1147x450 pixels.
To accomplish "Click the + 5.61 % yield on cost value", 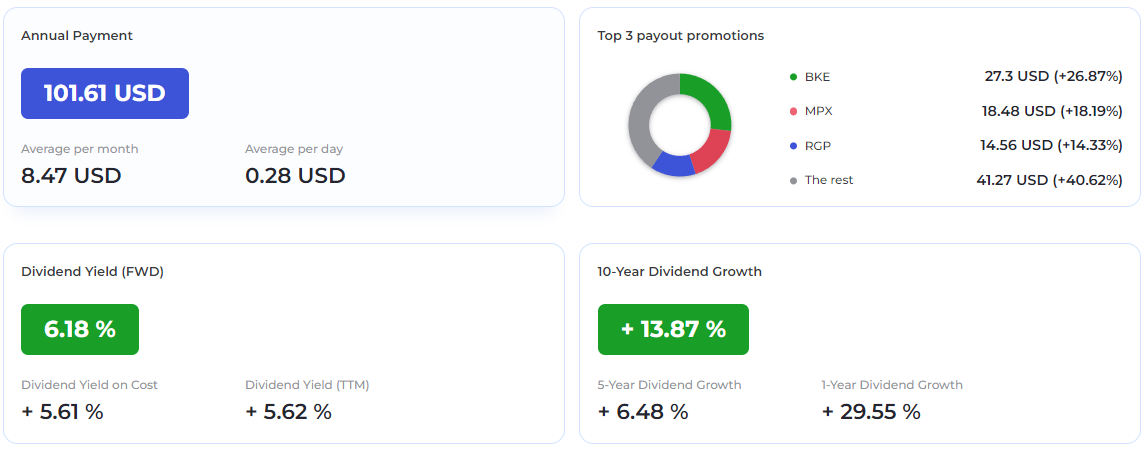I will coord(62,412).
